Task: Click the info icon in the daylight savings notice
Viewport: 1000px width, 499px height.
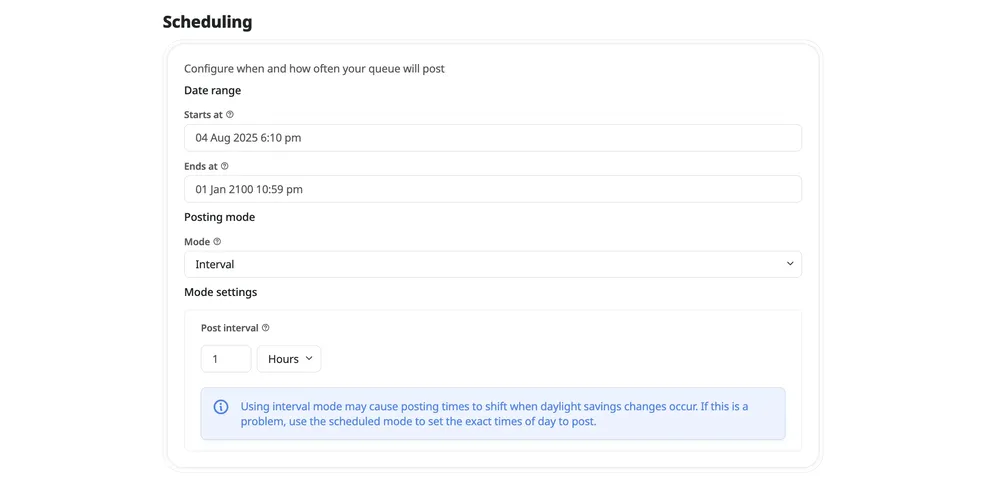Action: [221, 407]
